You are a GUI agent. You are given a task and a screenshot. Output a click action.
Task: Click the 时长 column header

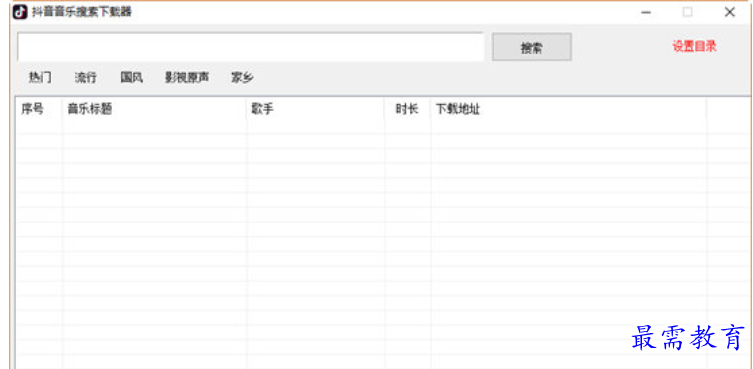tap(407, 109)
